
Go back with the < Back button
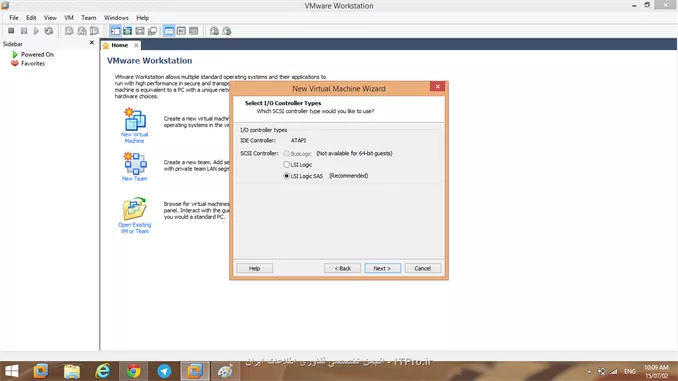coord(342,269)
